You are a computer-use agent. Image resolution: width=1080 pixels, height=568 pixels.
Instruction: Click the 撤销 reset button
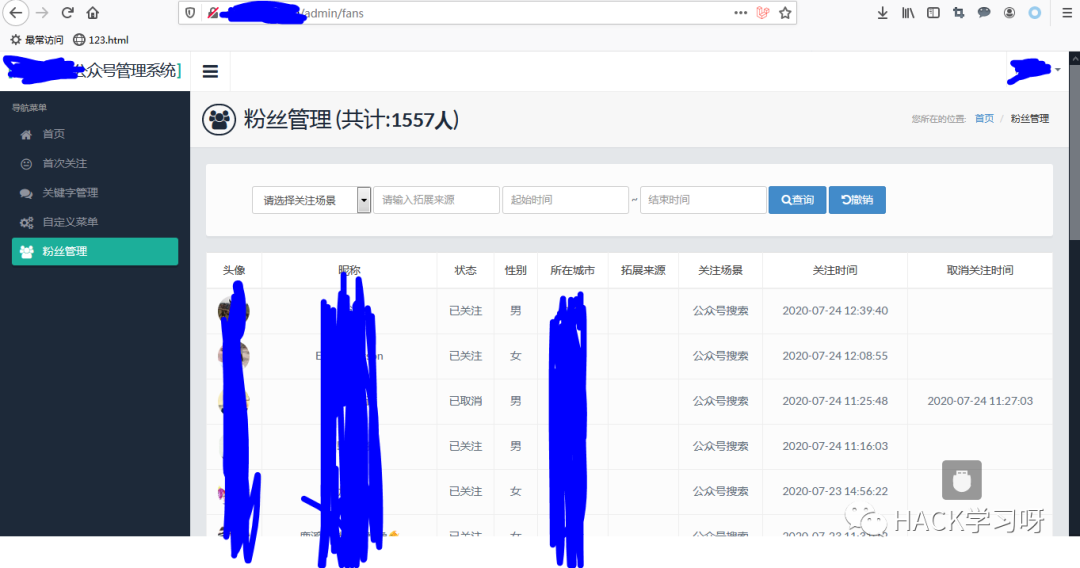[858, 200]
